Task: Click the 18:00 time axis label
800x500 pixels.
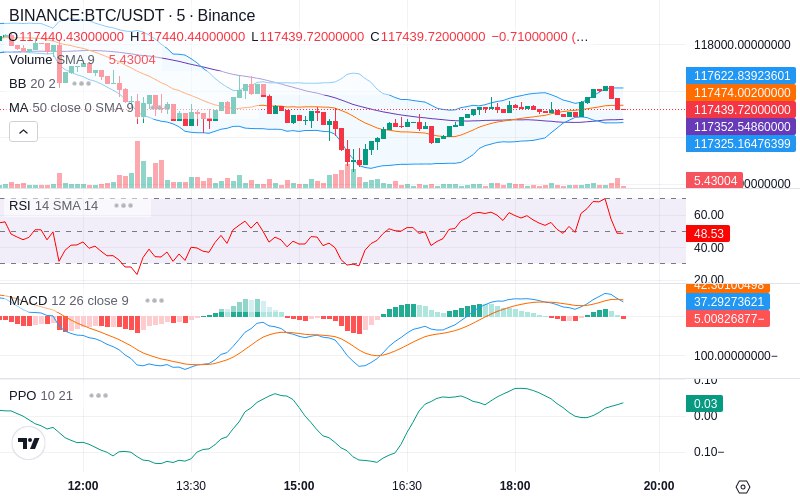Action: [x=515, y=486]
